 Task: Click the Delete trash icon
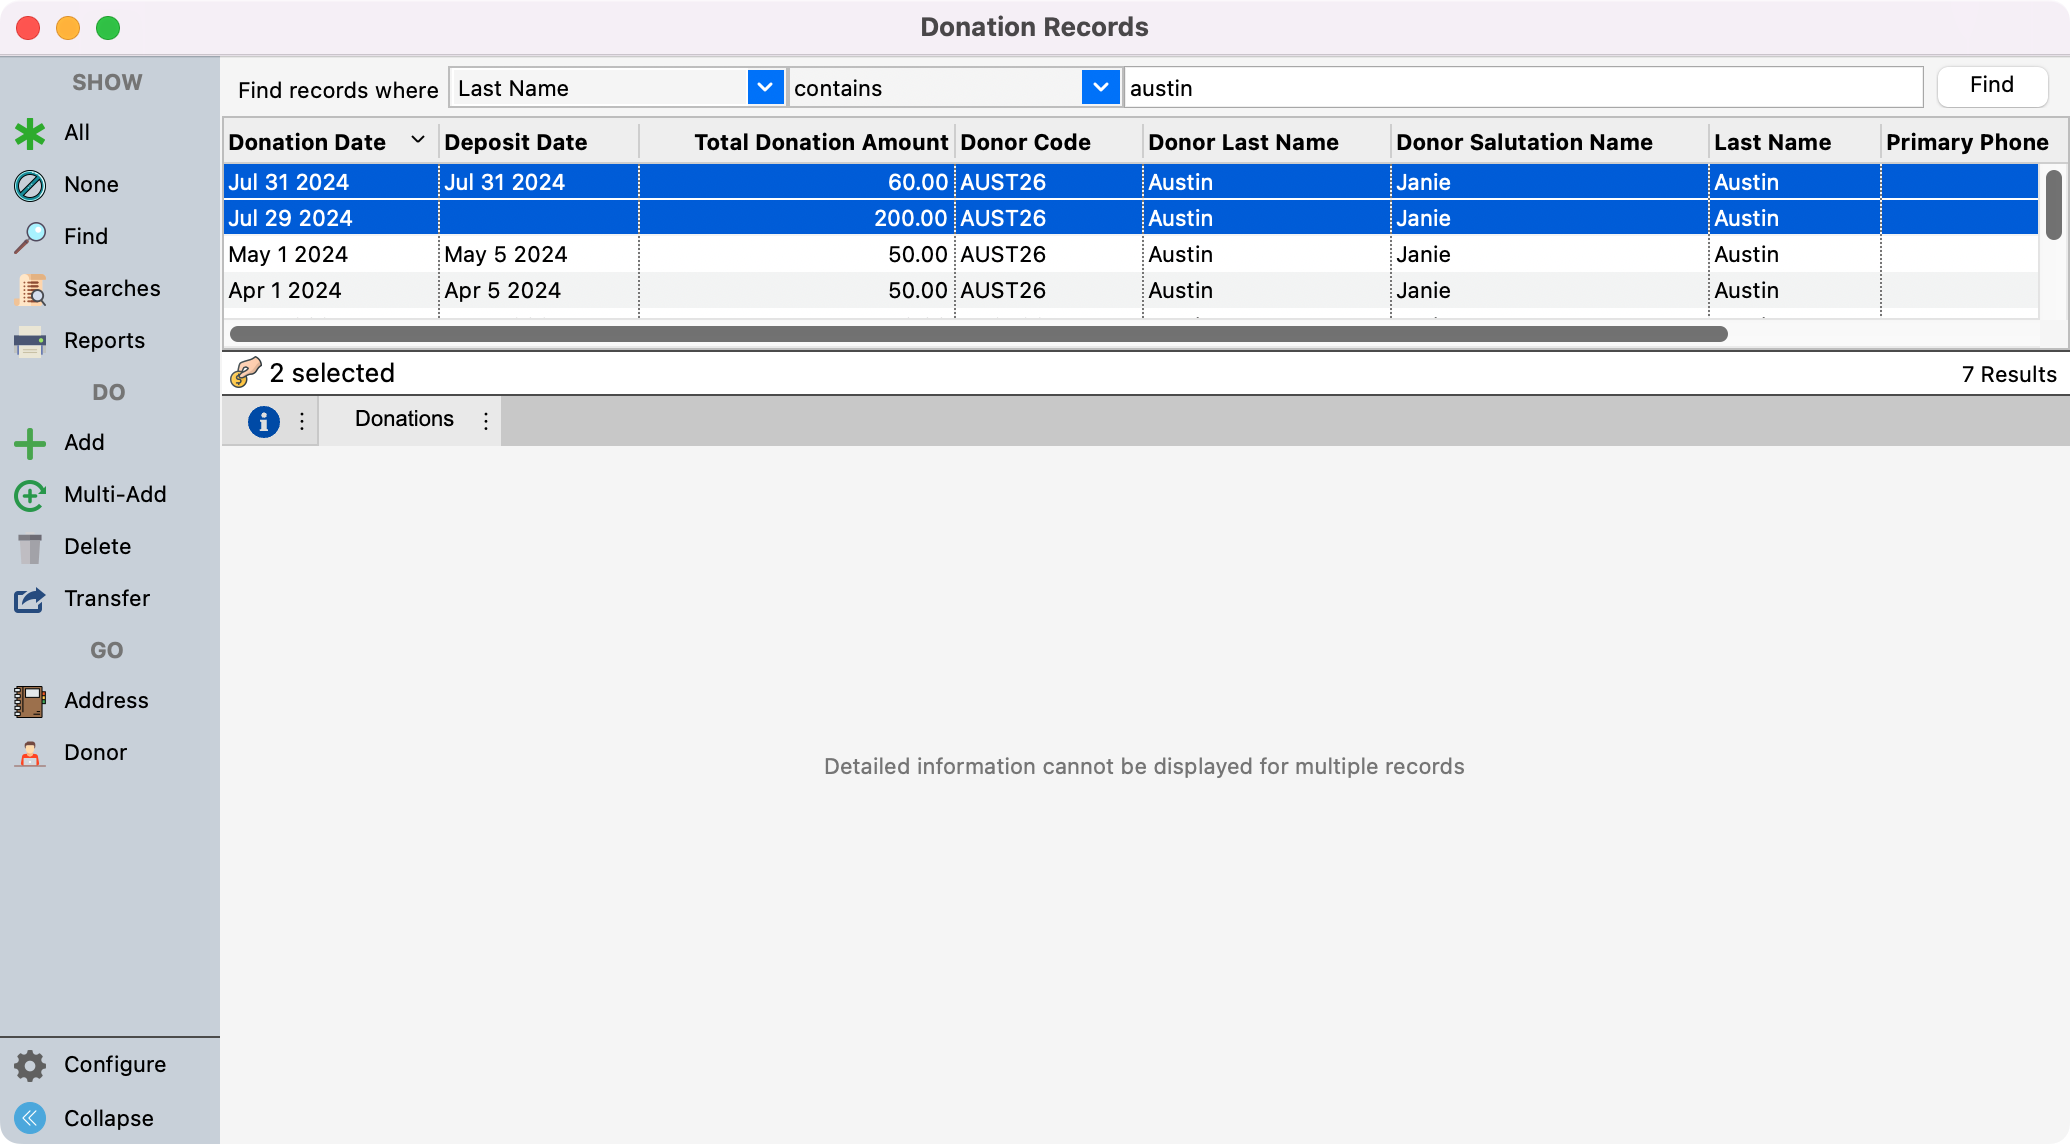(x=30, y=547)
